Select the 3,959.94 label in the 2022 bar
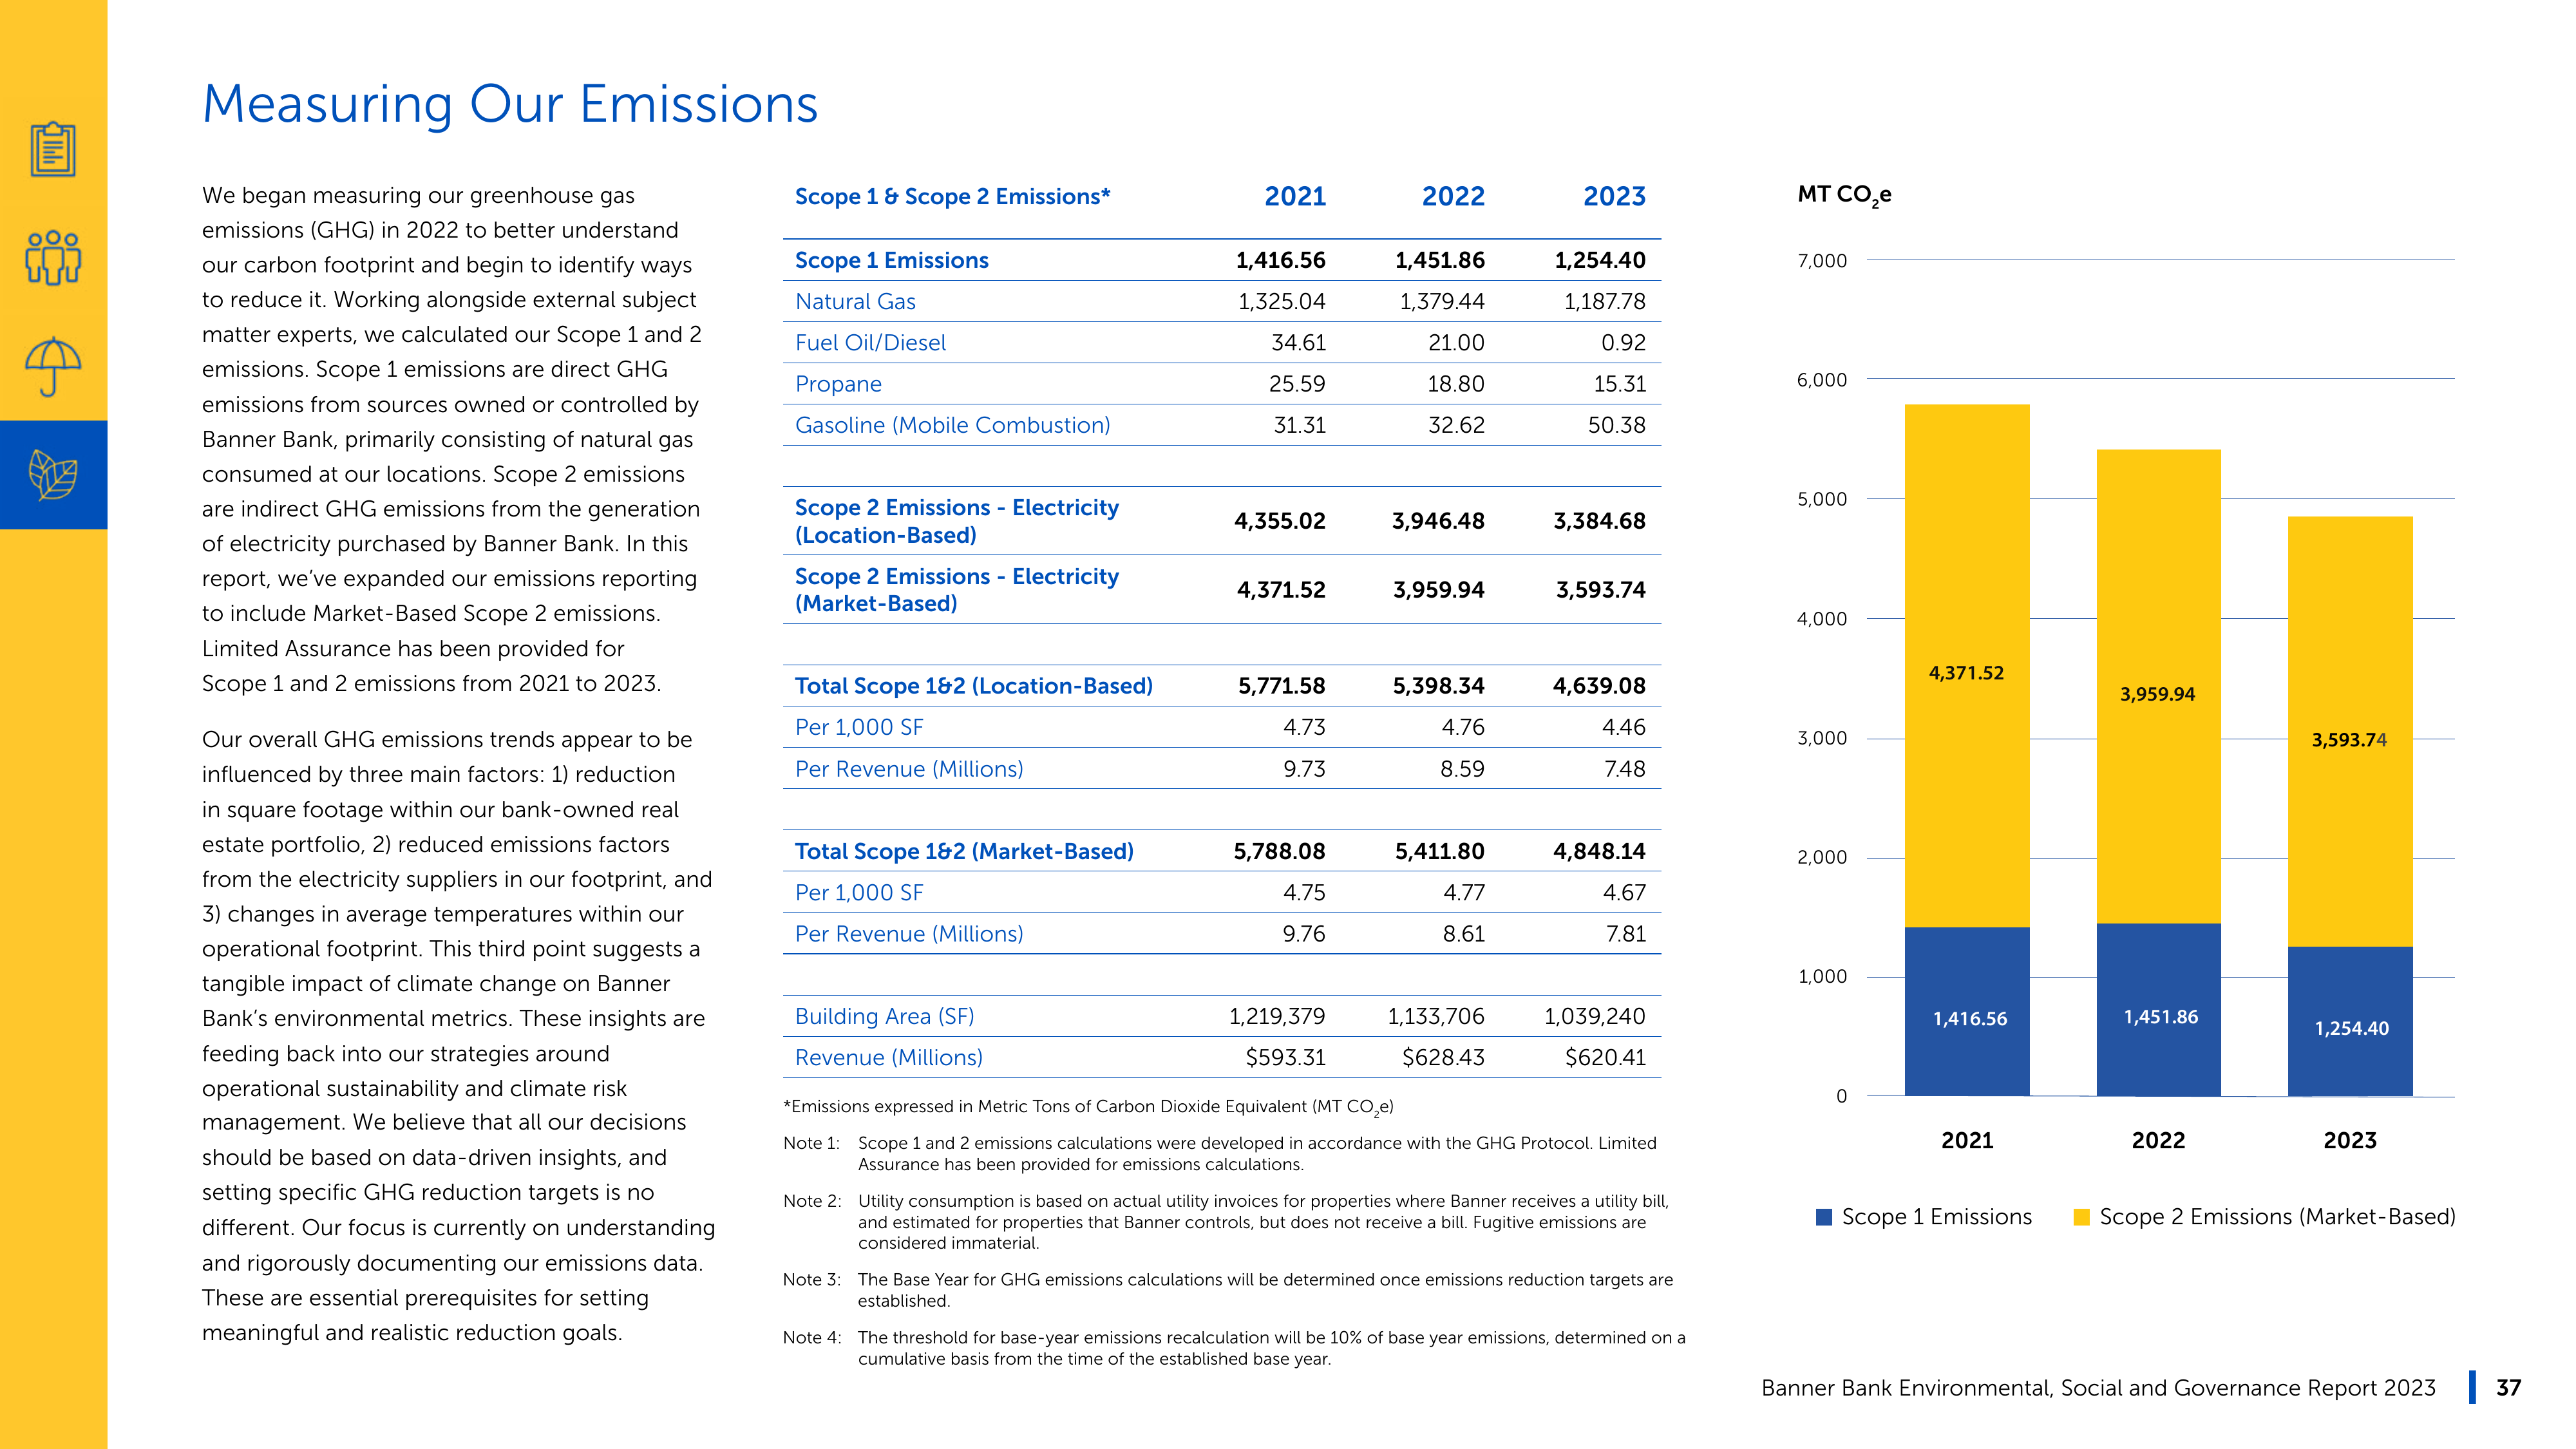The height and width of the screenshot is (1449, 2576). [2157, 694]
